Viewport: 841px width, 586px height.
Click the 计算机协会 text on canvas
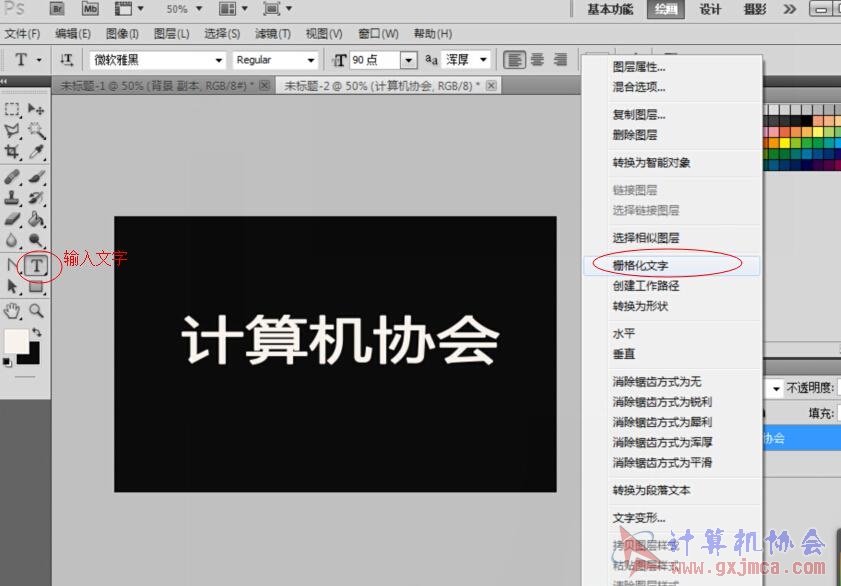click(341, 340)
